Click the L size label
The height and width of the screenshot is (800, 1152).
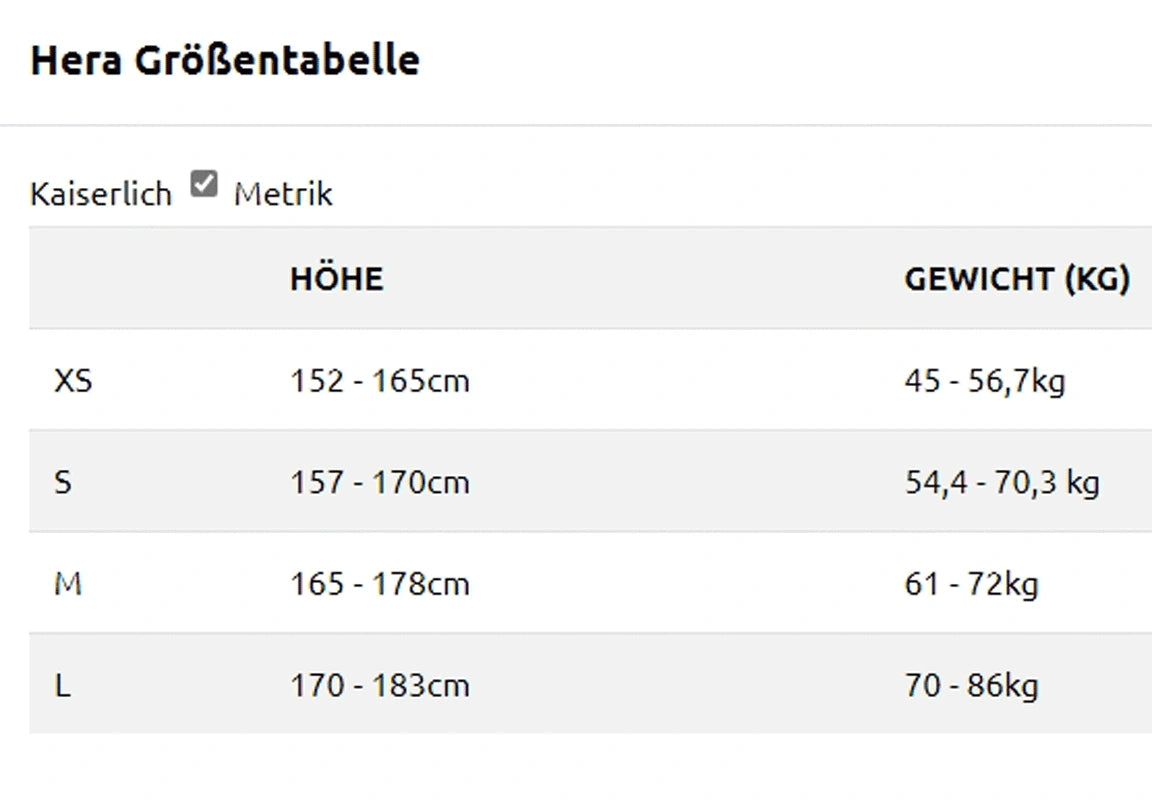coord(63,686)
